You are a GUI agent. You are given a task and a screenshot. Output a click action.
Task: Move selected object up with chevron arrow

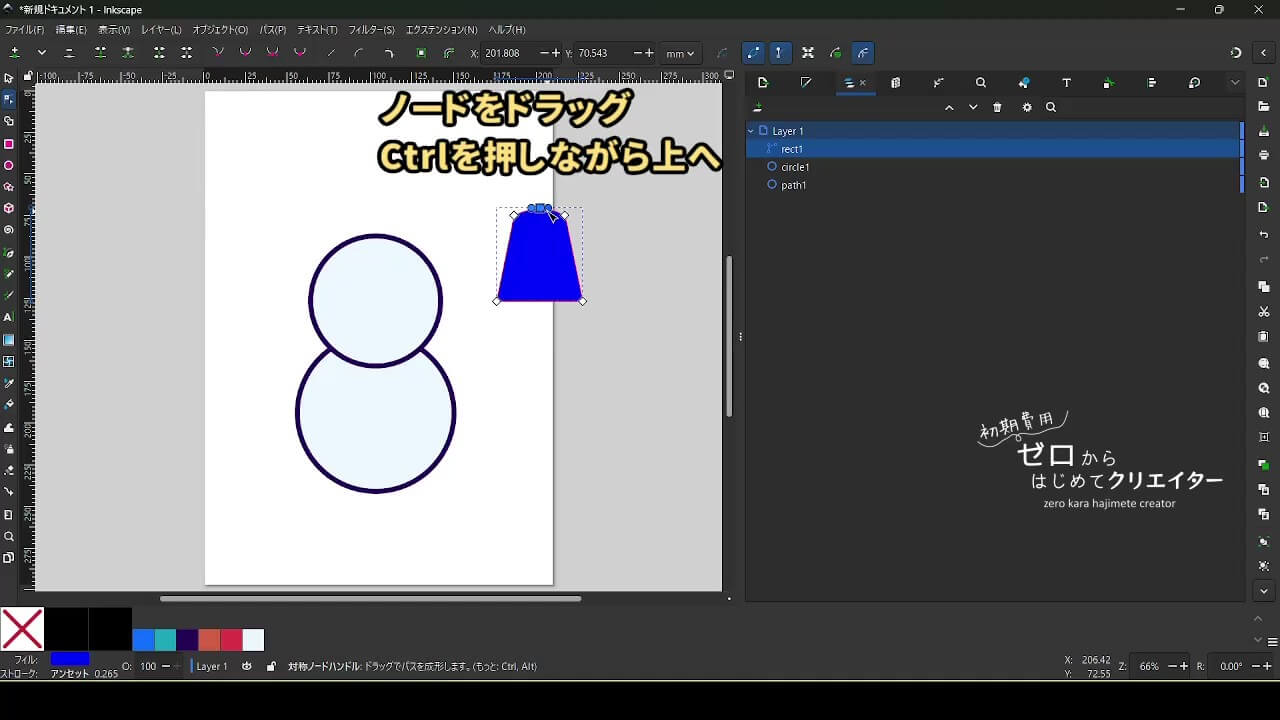(949, 108)
